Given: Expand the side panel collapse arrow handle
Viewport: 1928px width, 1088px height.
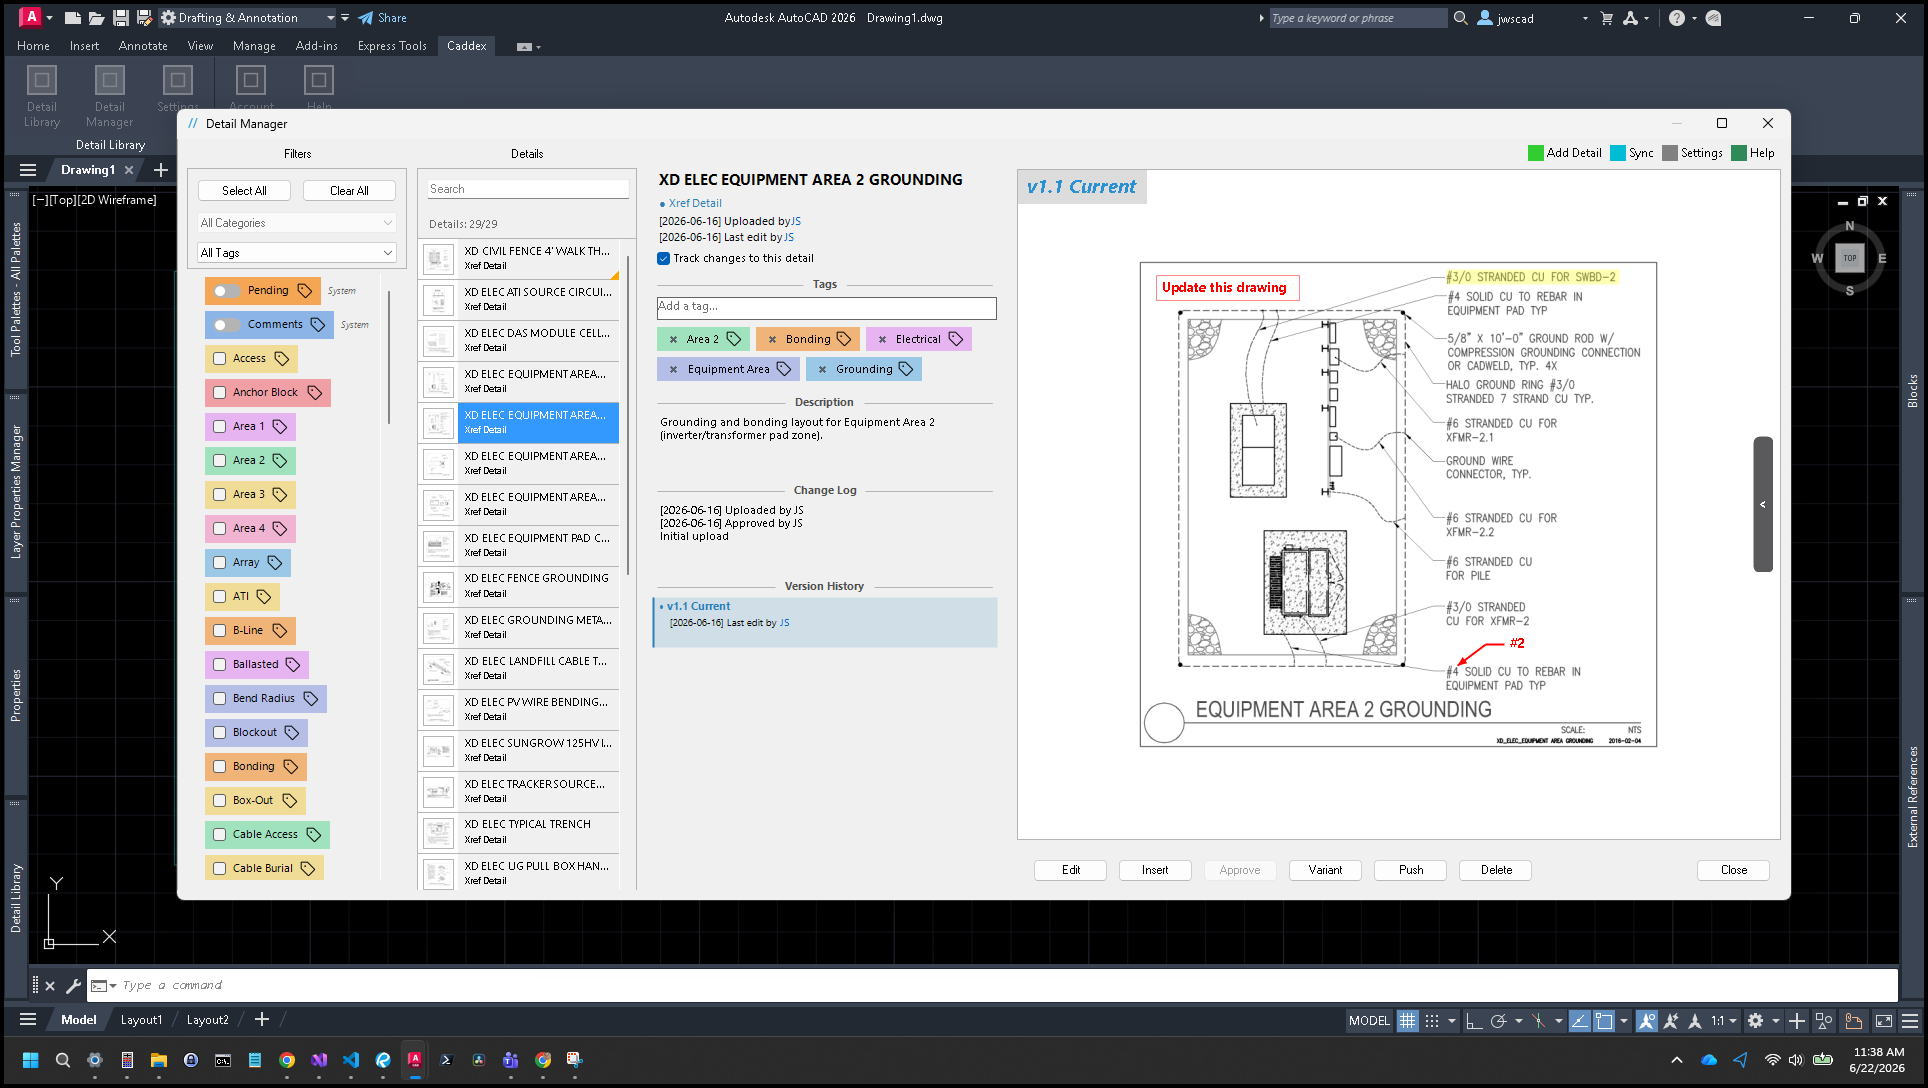Looking at the screenshot, I should click(x=1763, y=505).
